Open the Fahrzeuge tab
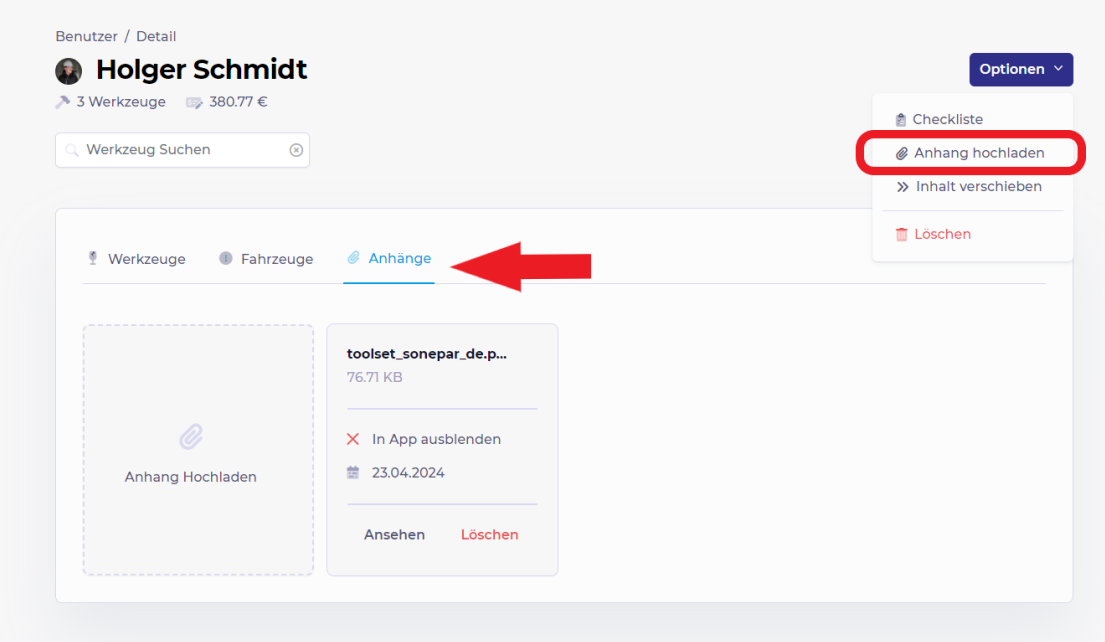 pos(276,259)
